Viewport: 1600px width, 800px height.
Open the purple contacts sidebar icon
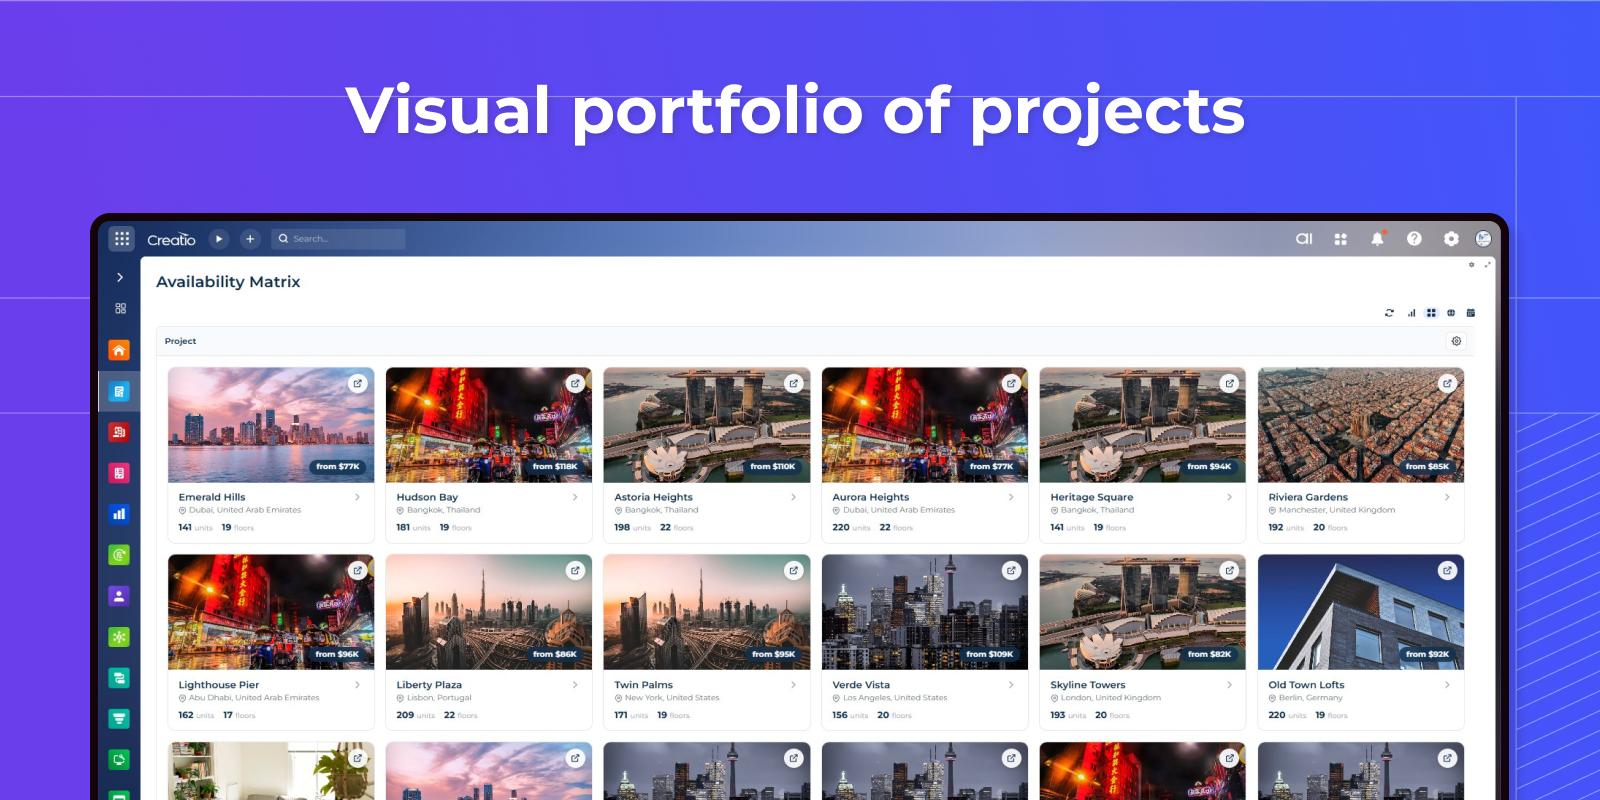tap(119, 596)
